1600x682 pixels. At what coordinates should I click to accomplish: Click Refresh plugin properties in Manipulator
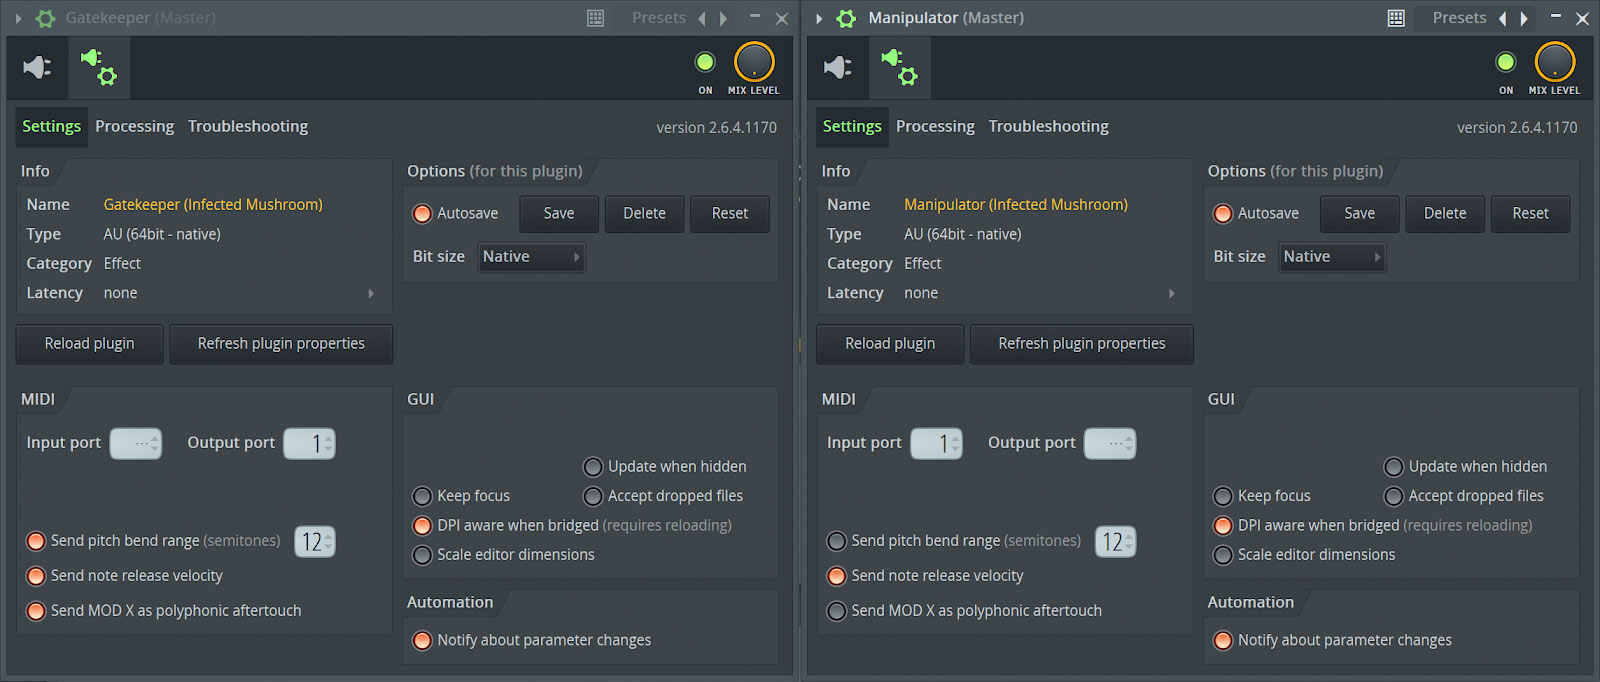click(1081, 344)
